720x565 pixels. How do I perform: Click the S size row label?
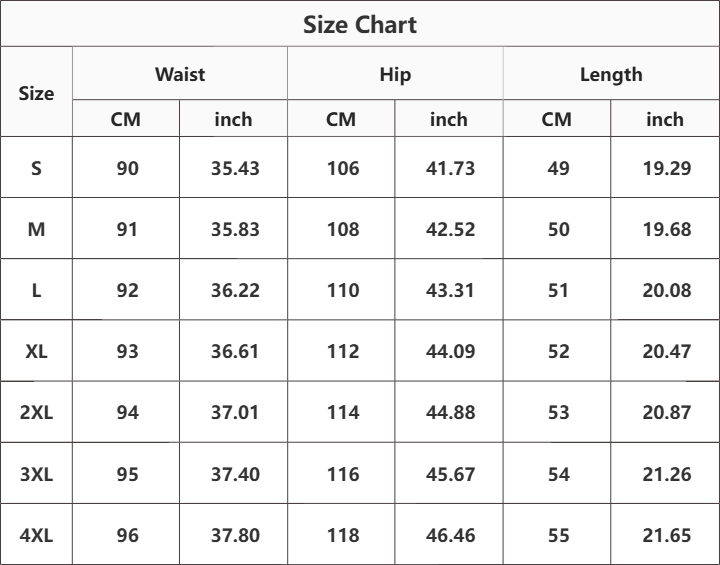36,168
